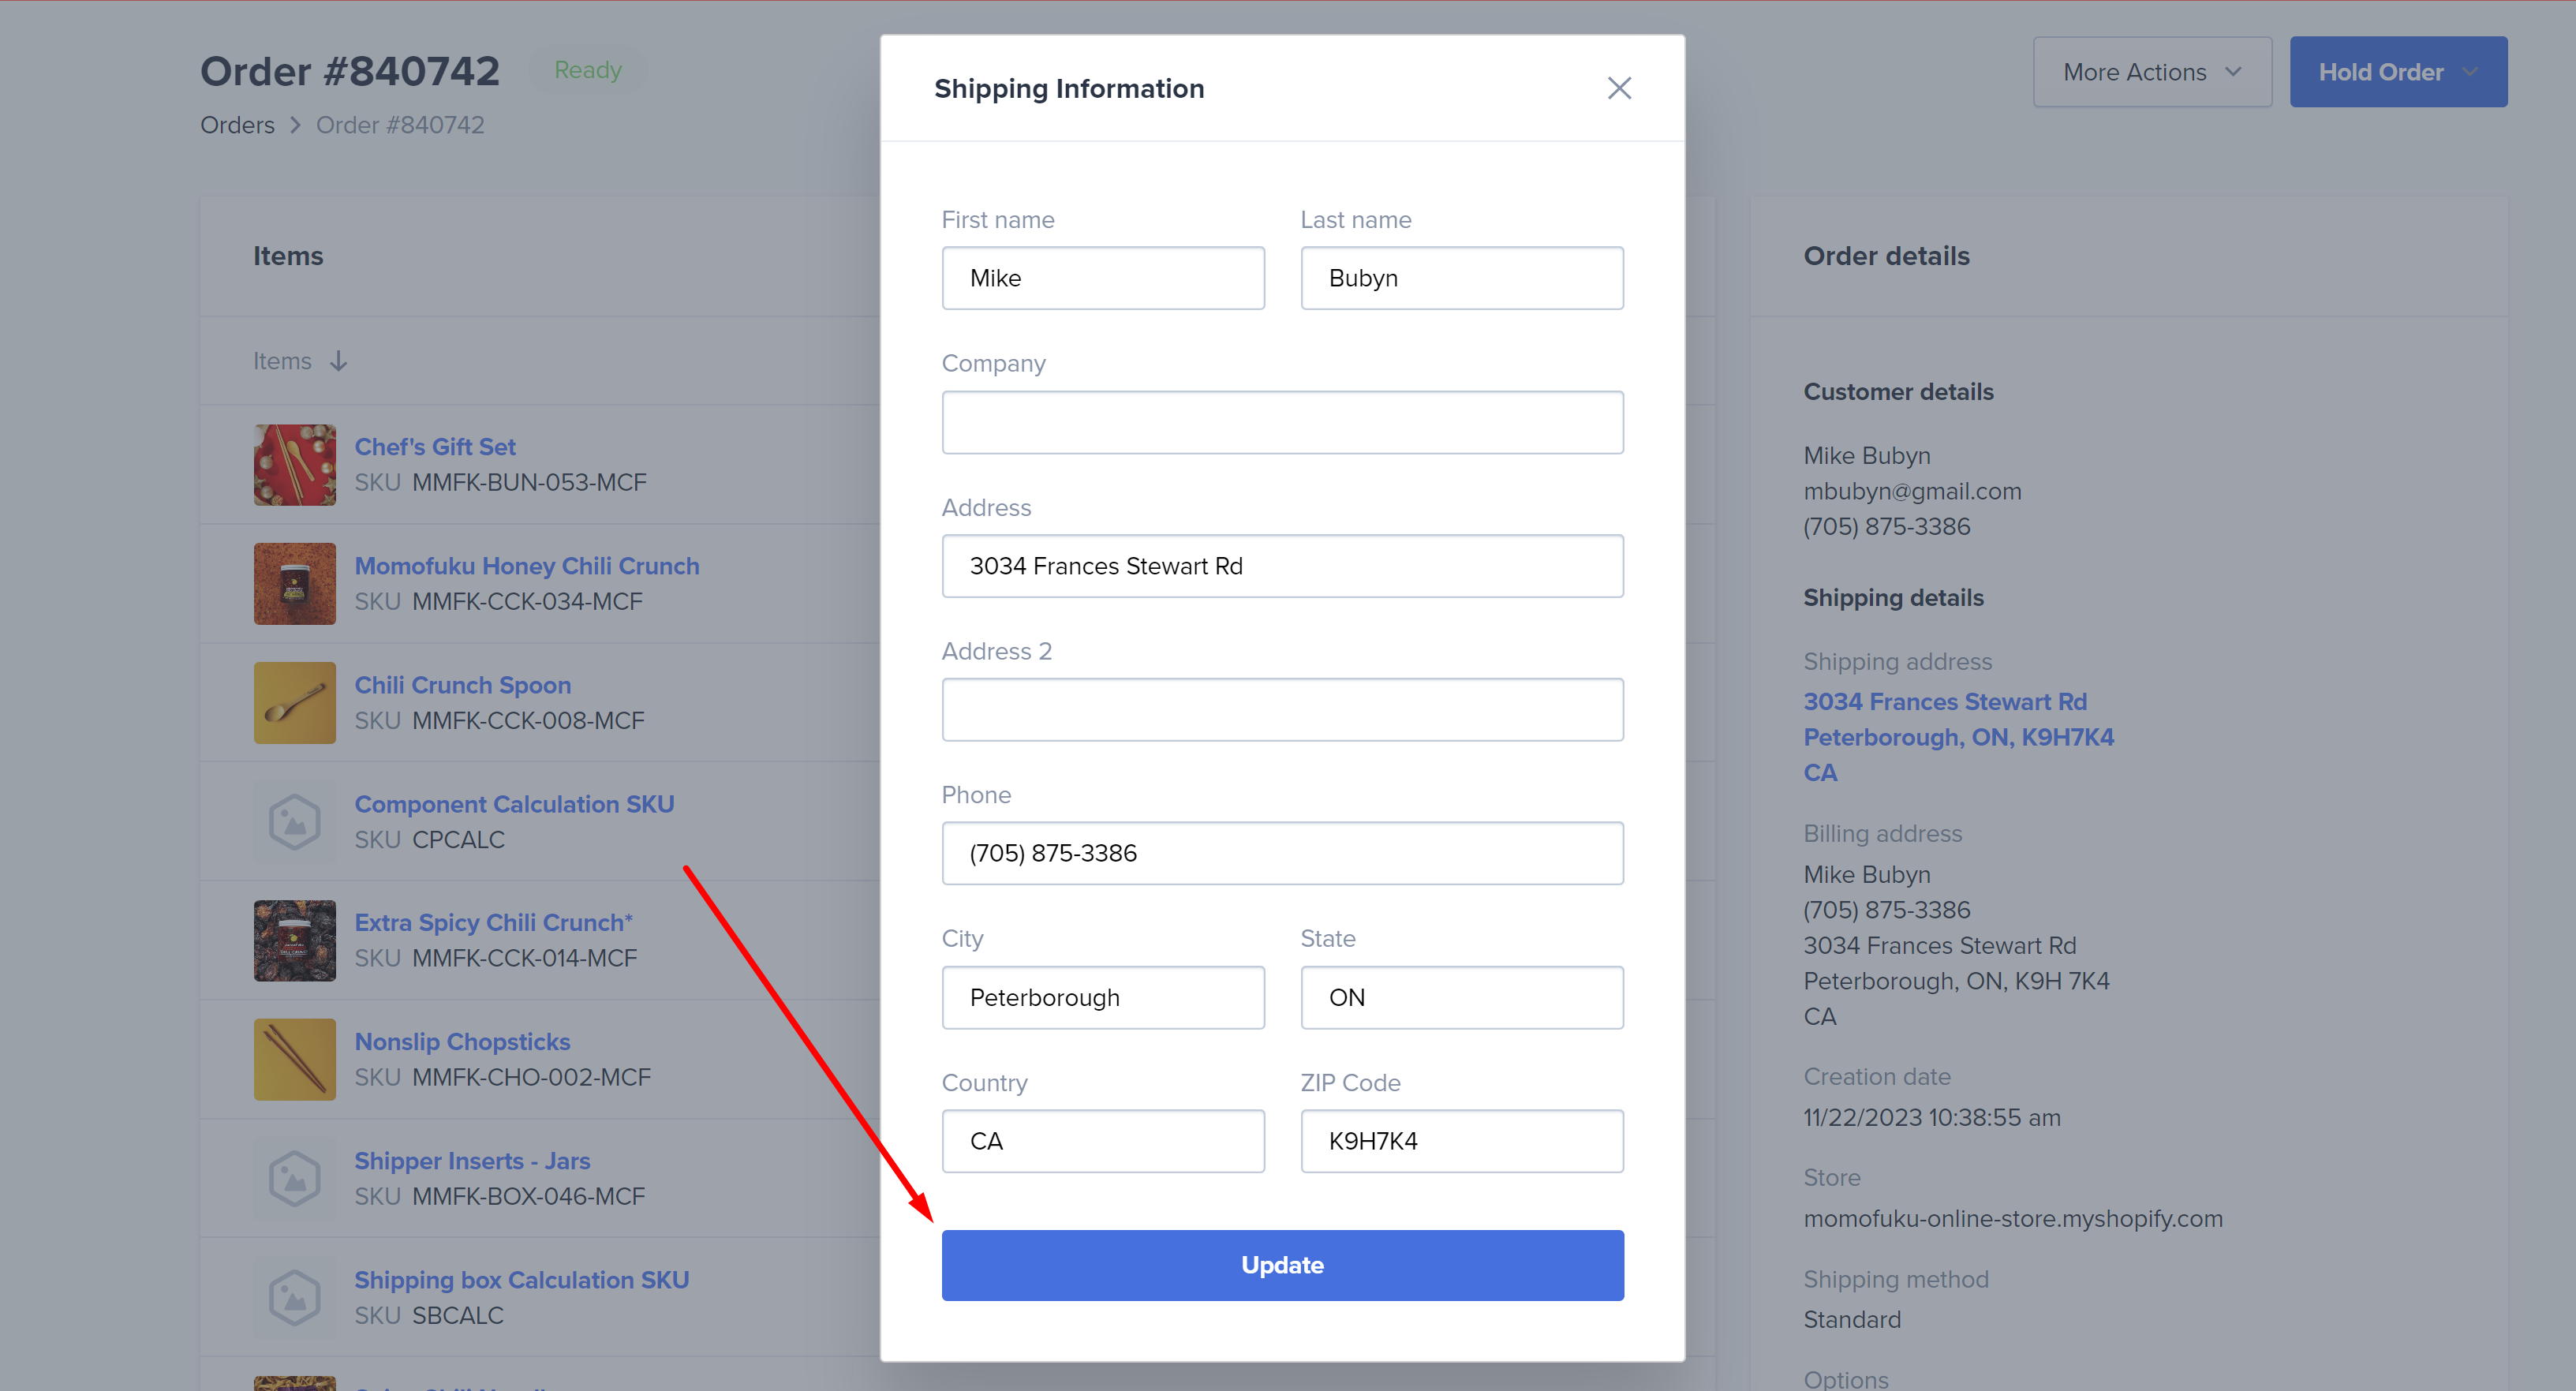This screenshot has height=1391, width=2576.
Task: Focus the Company input field
Action: (1282, 422)
